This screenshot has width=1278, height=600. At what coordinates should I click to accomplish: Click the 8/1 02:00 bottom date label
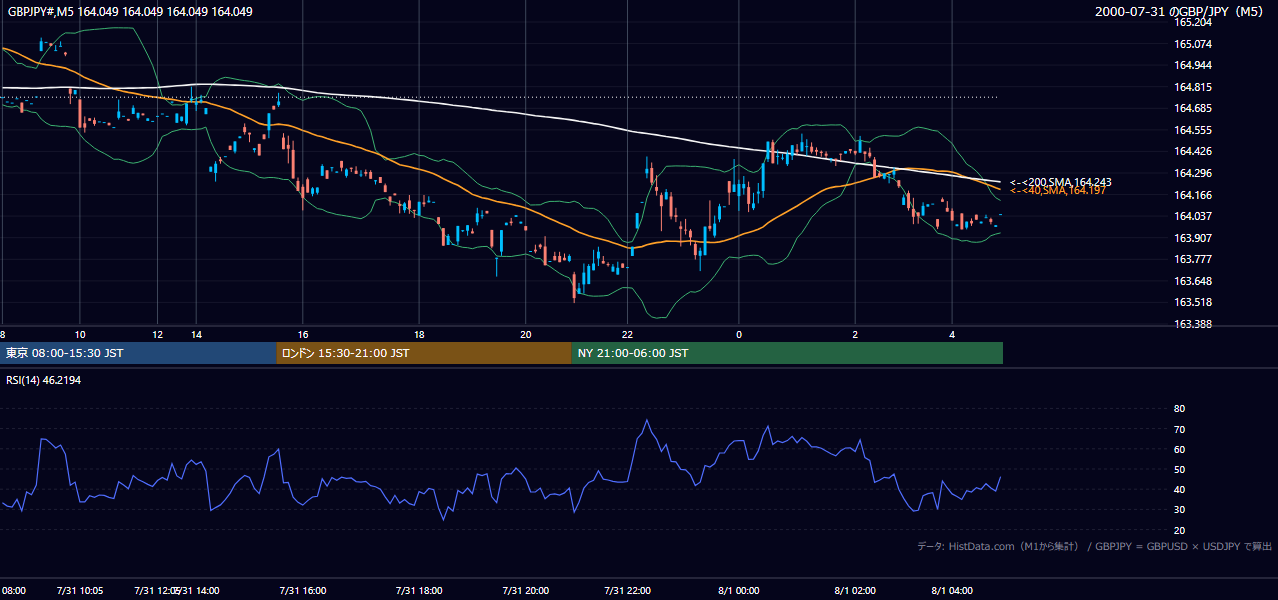(855, 591)
